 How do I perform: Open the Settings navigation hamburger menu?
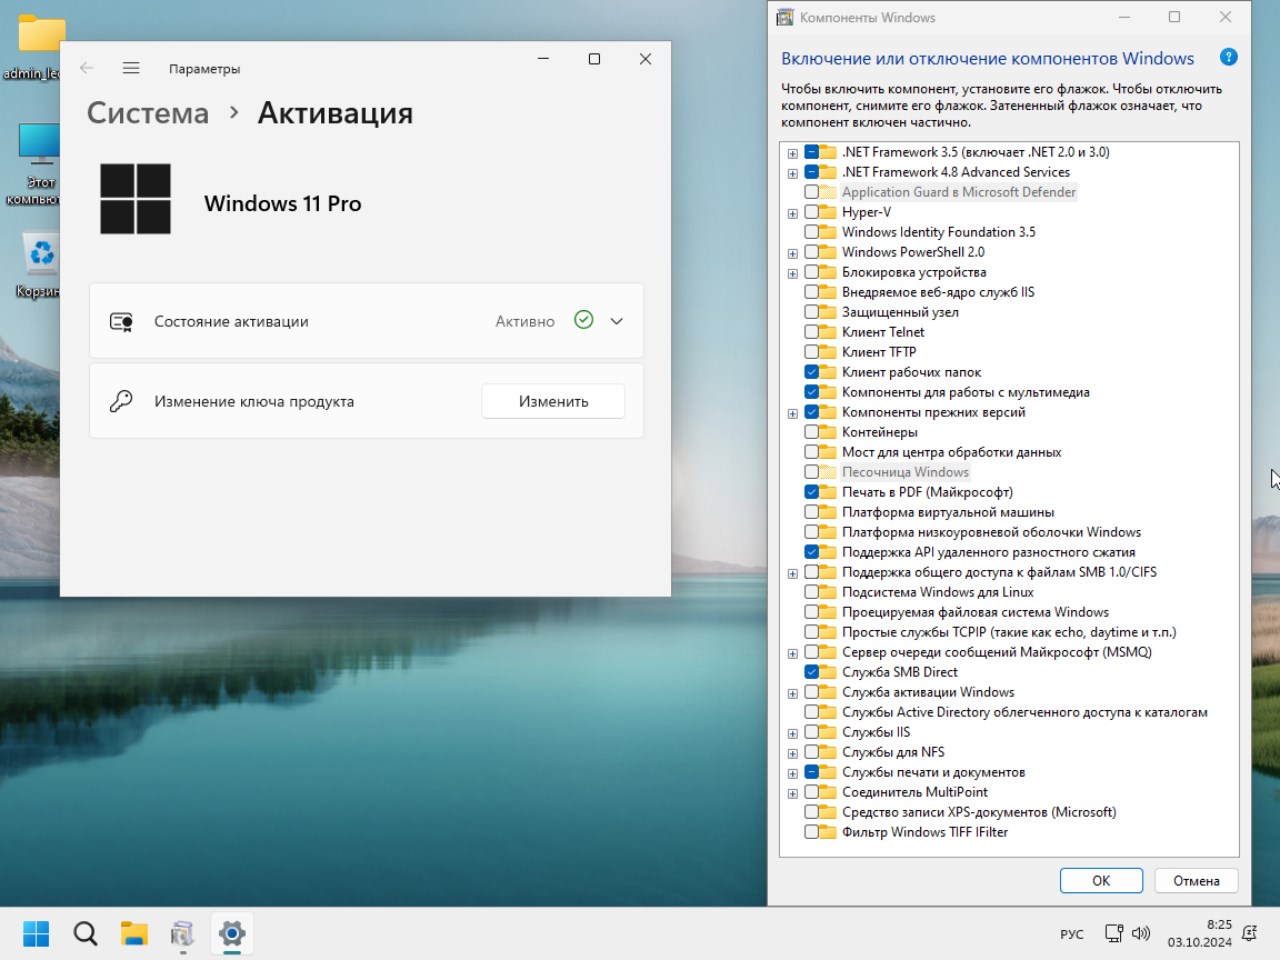pyautogui.click(x=130, y=68)
